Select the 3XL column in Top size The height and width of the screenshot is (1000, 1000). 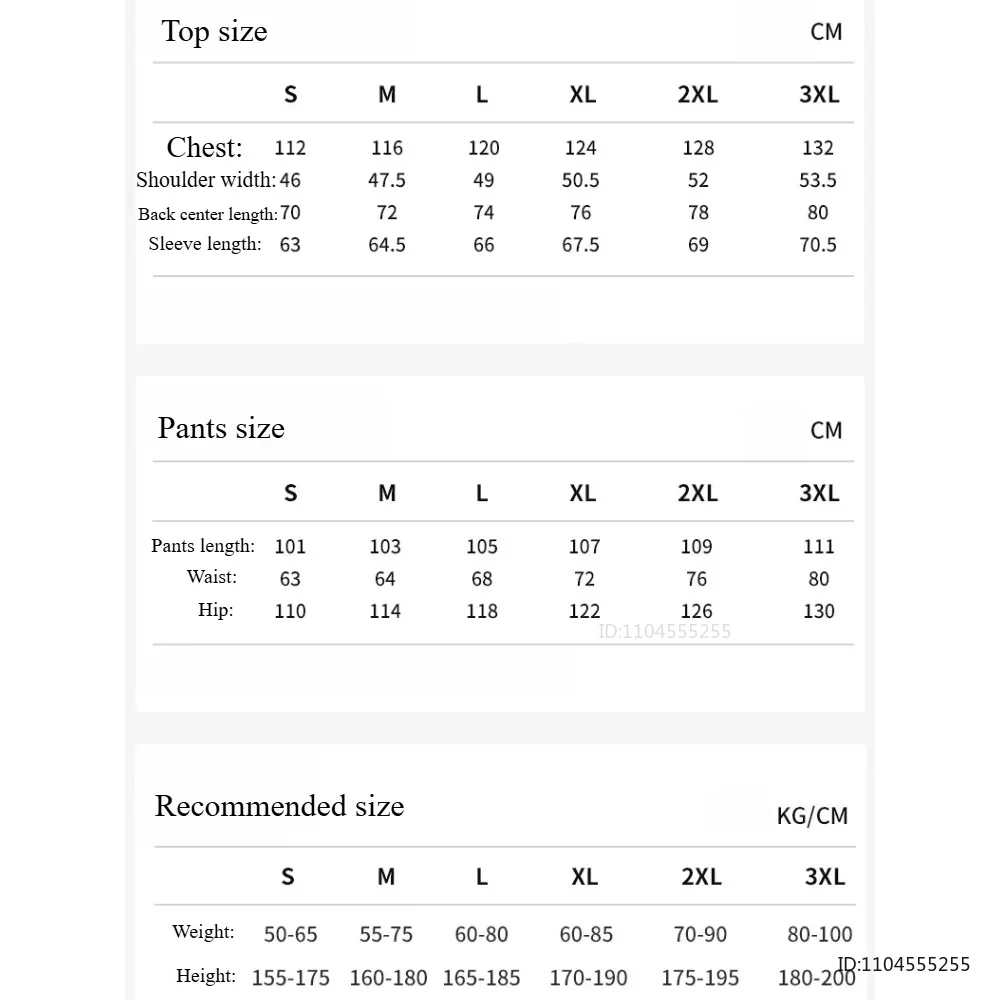pos(819,94)
